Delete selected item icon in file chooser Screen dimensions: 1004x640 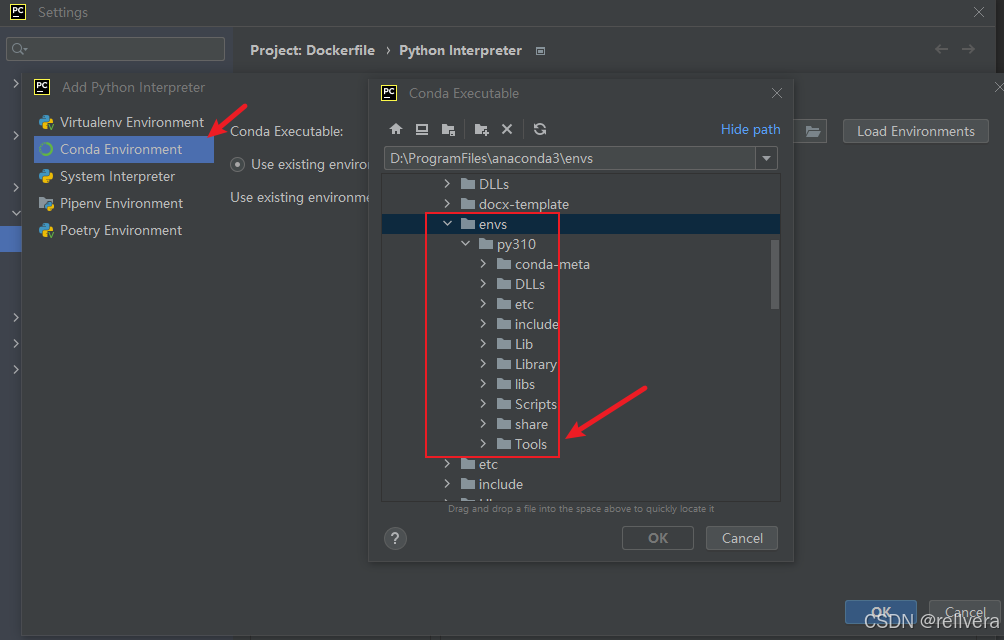pos(506,129)
